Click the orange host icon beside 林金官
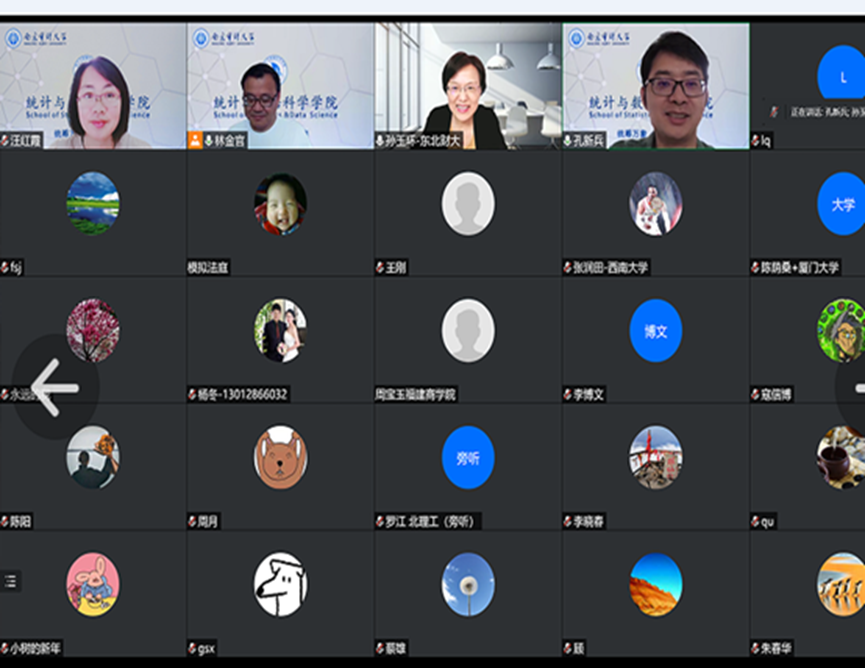 click(x=194, y=141)
